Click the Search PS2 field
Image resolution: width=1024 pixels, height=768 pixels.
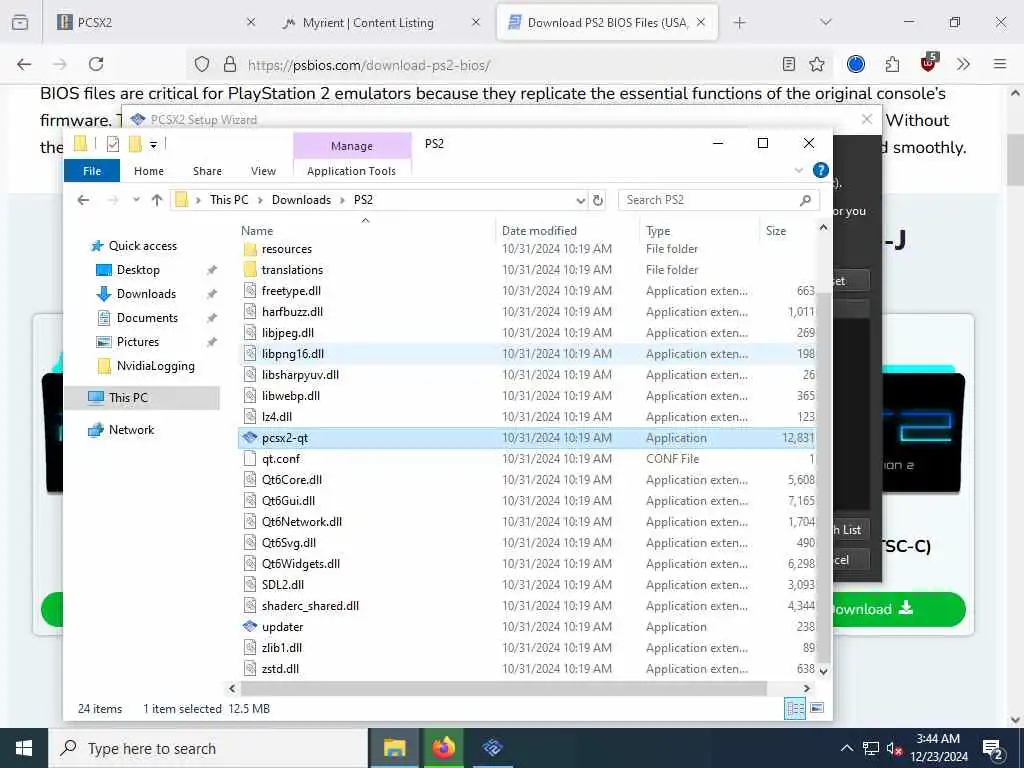tap(718, 200)
